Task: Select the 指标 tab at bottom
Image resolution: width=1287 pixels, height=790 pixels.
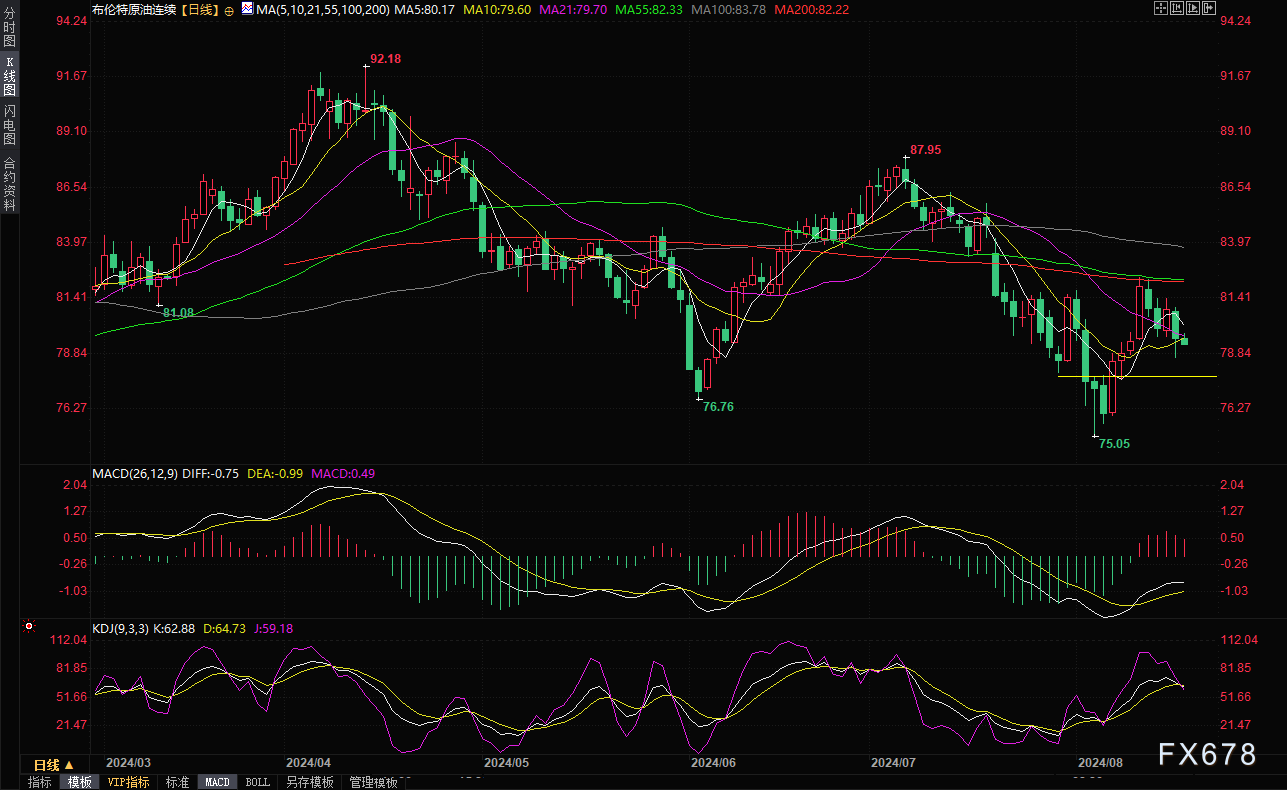Action: (x=40, y=782)
